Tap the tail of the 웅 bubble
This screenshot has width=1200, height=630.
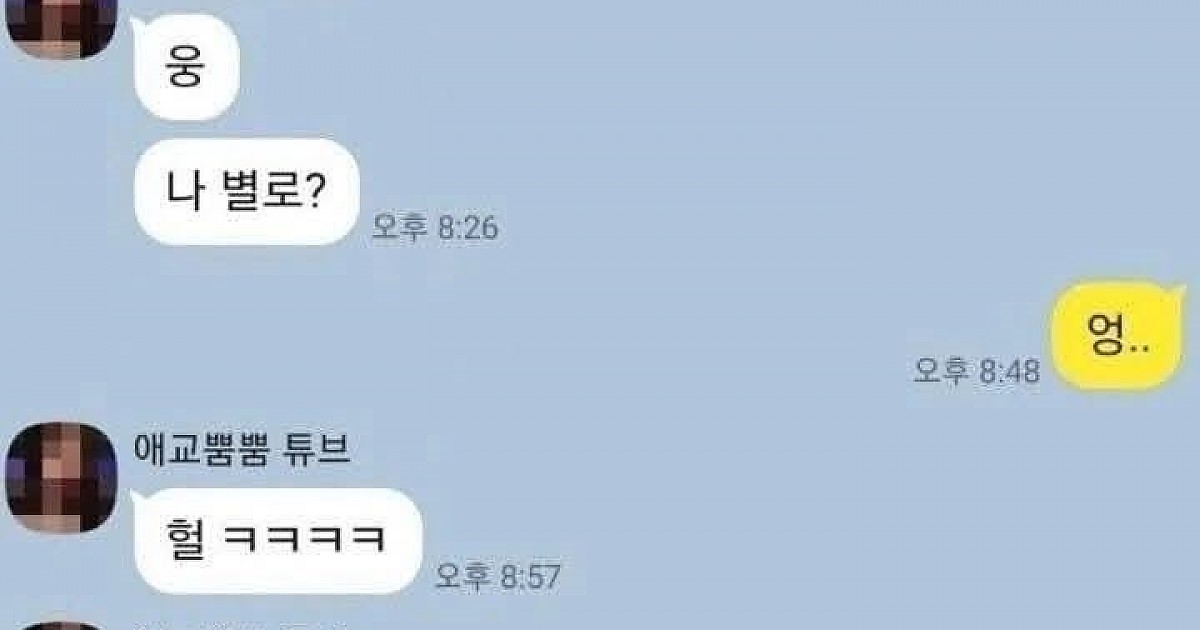point(142,24)
